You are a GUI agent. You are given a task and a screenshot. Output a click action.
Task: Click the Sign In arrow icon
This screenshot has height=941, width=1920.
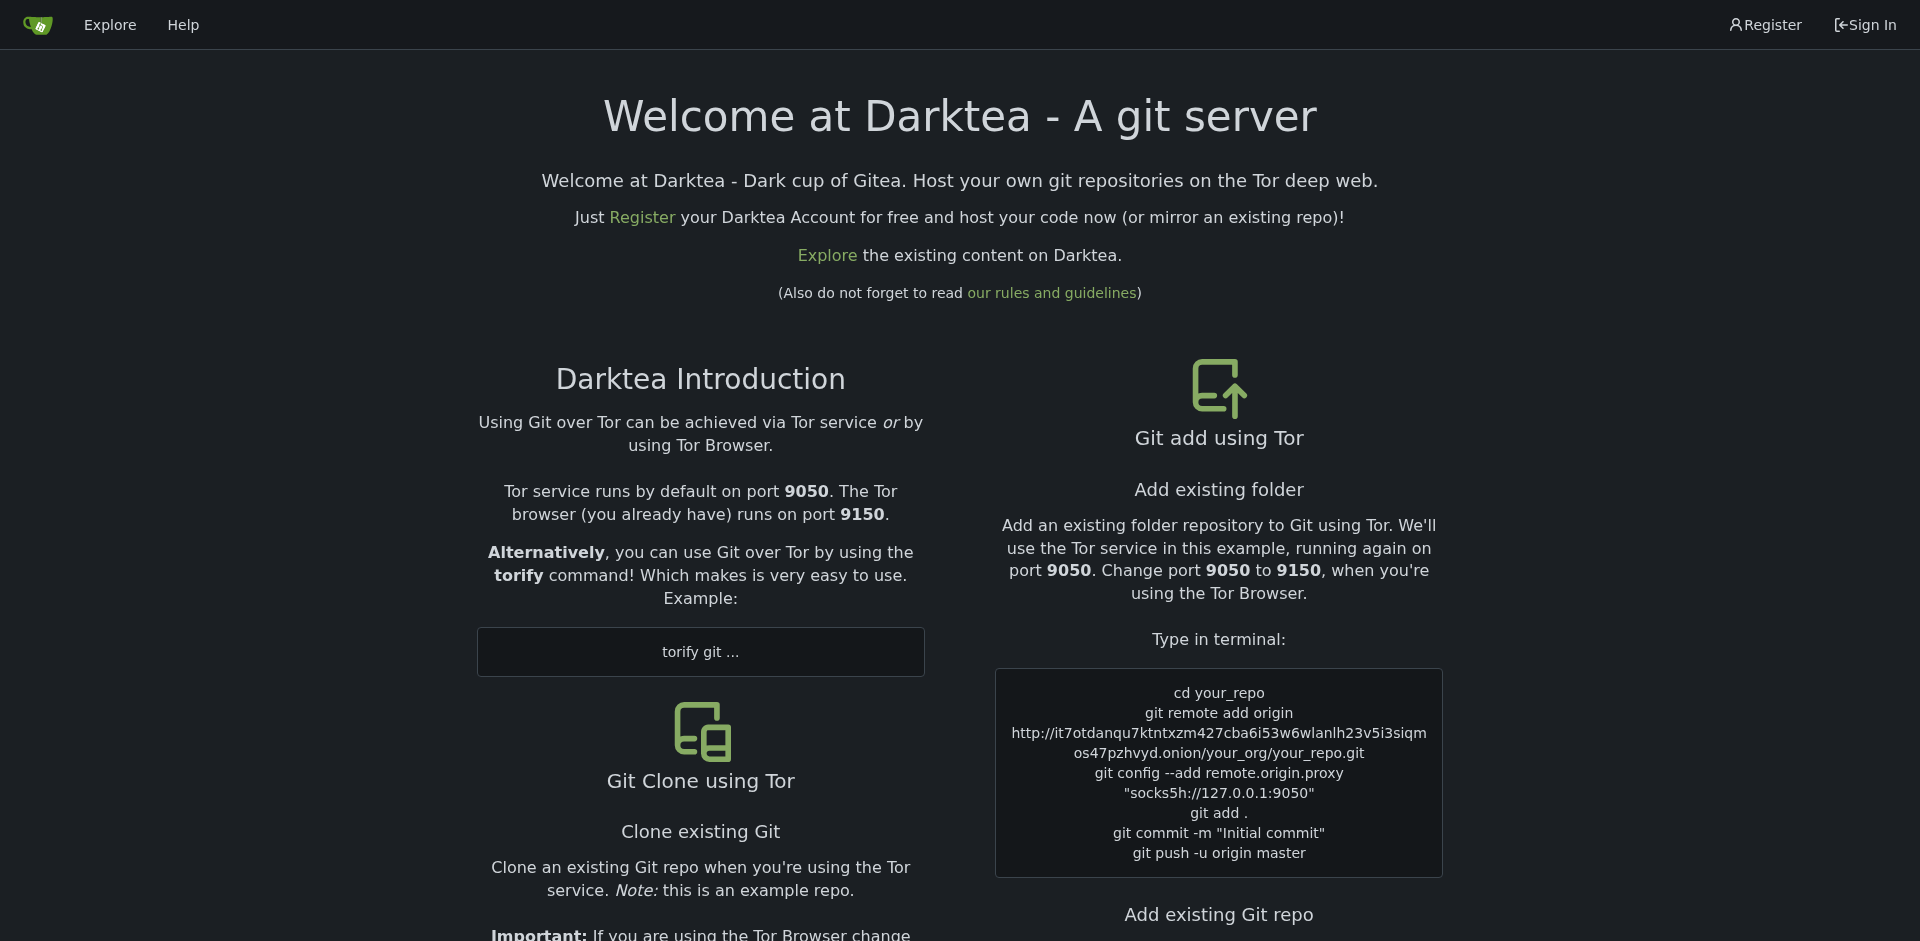tap(1840, 25)
